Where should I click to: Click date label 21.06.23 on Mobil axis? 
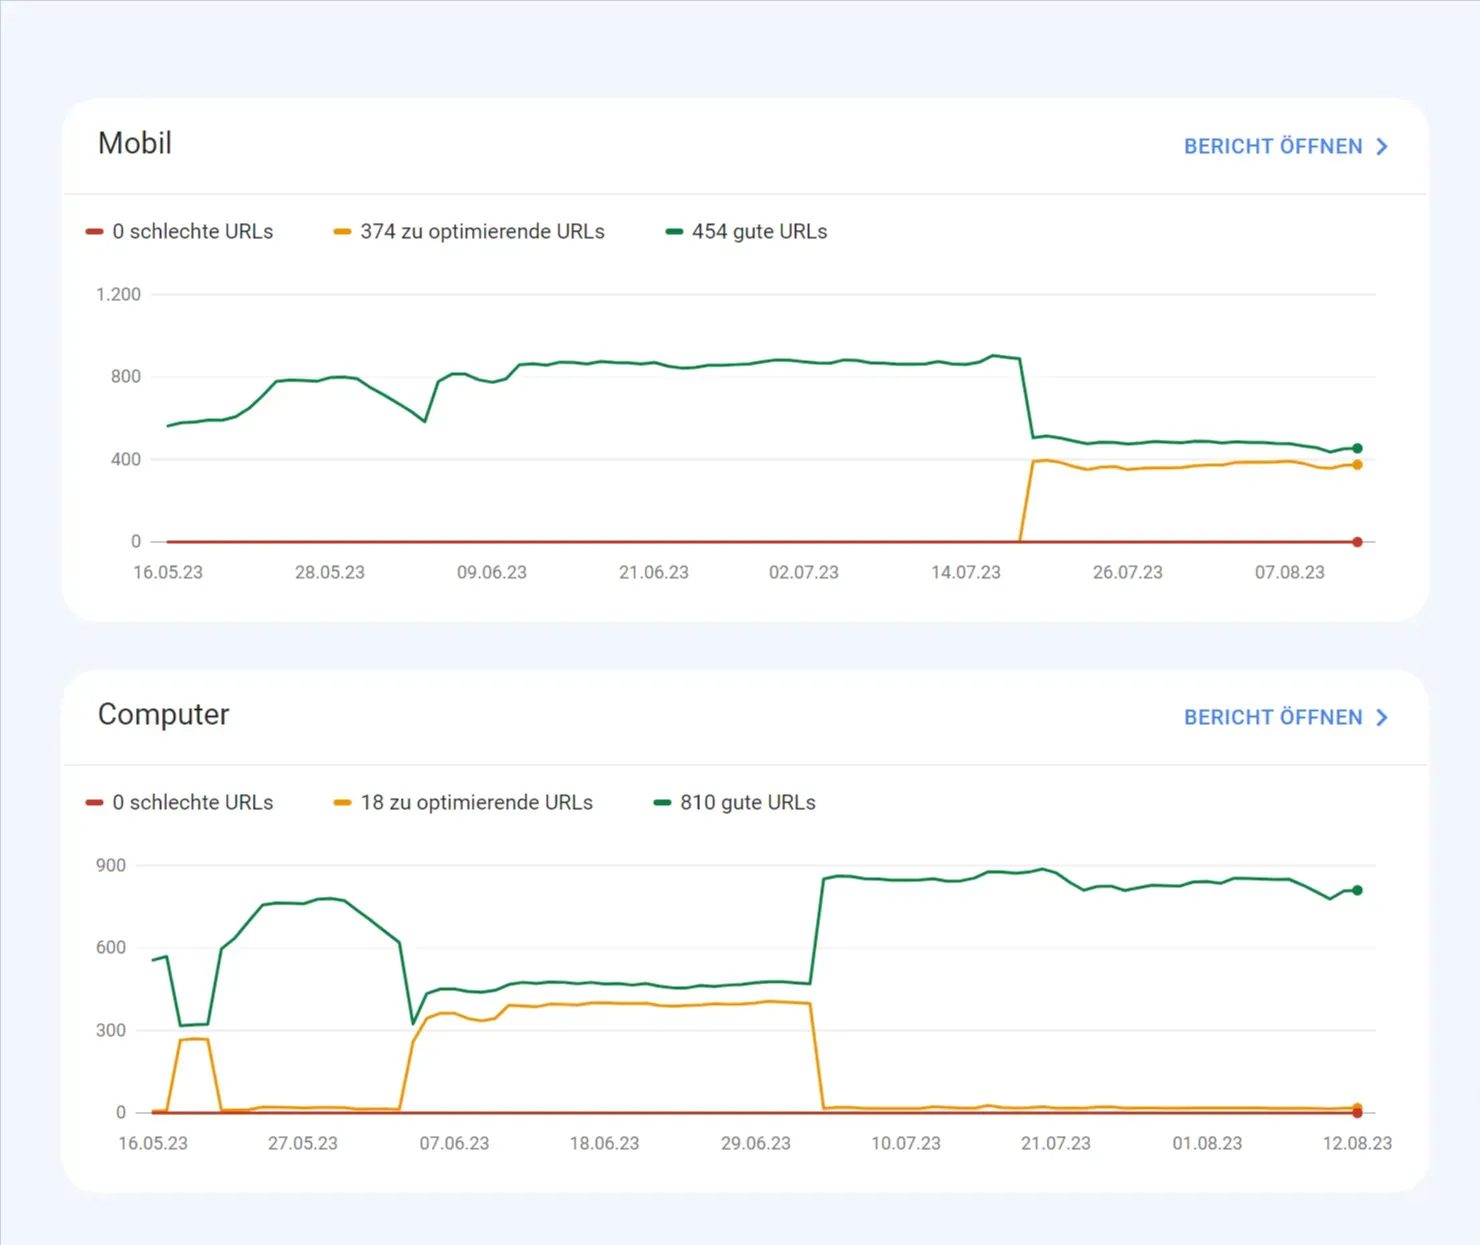coord(654,572)
